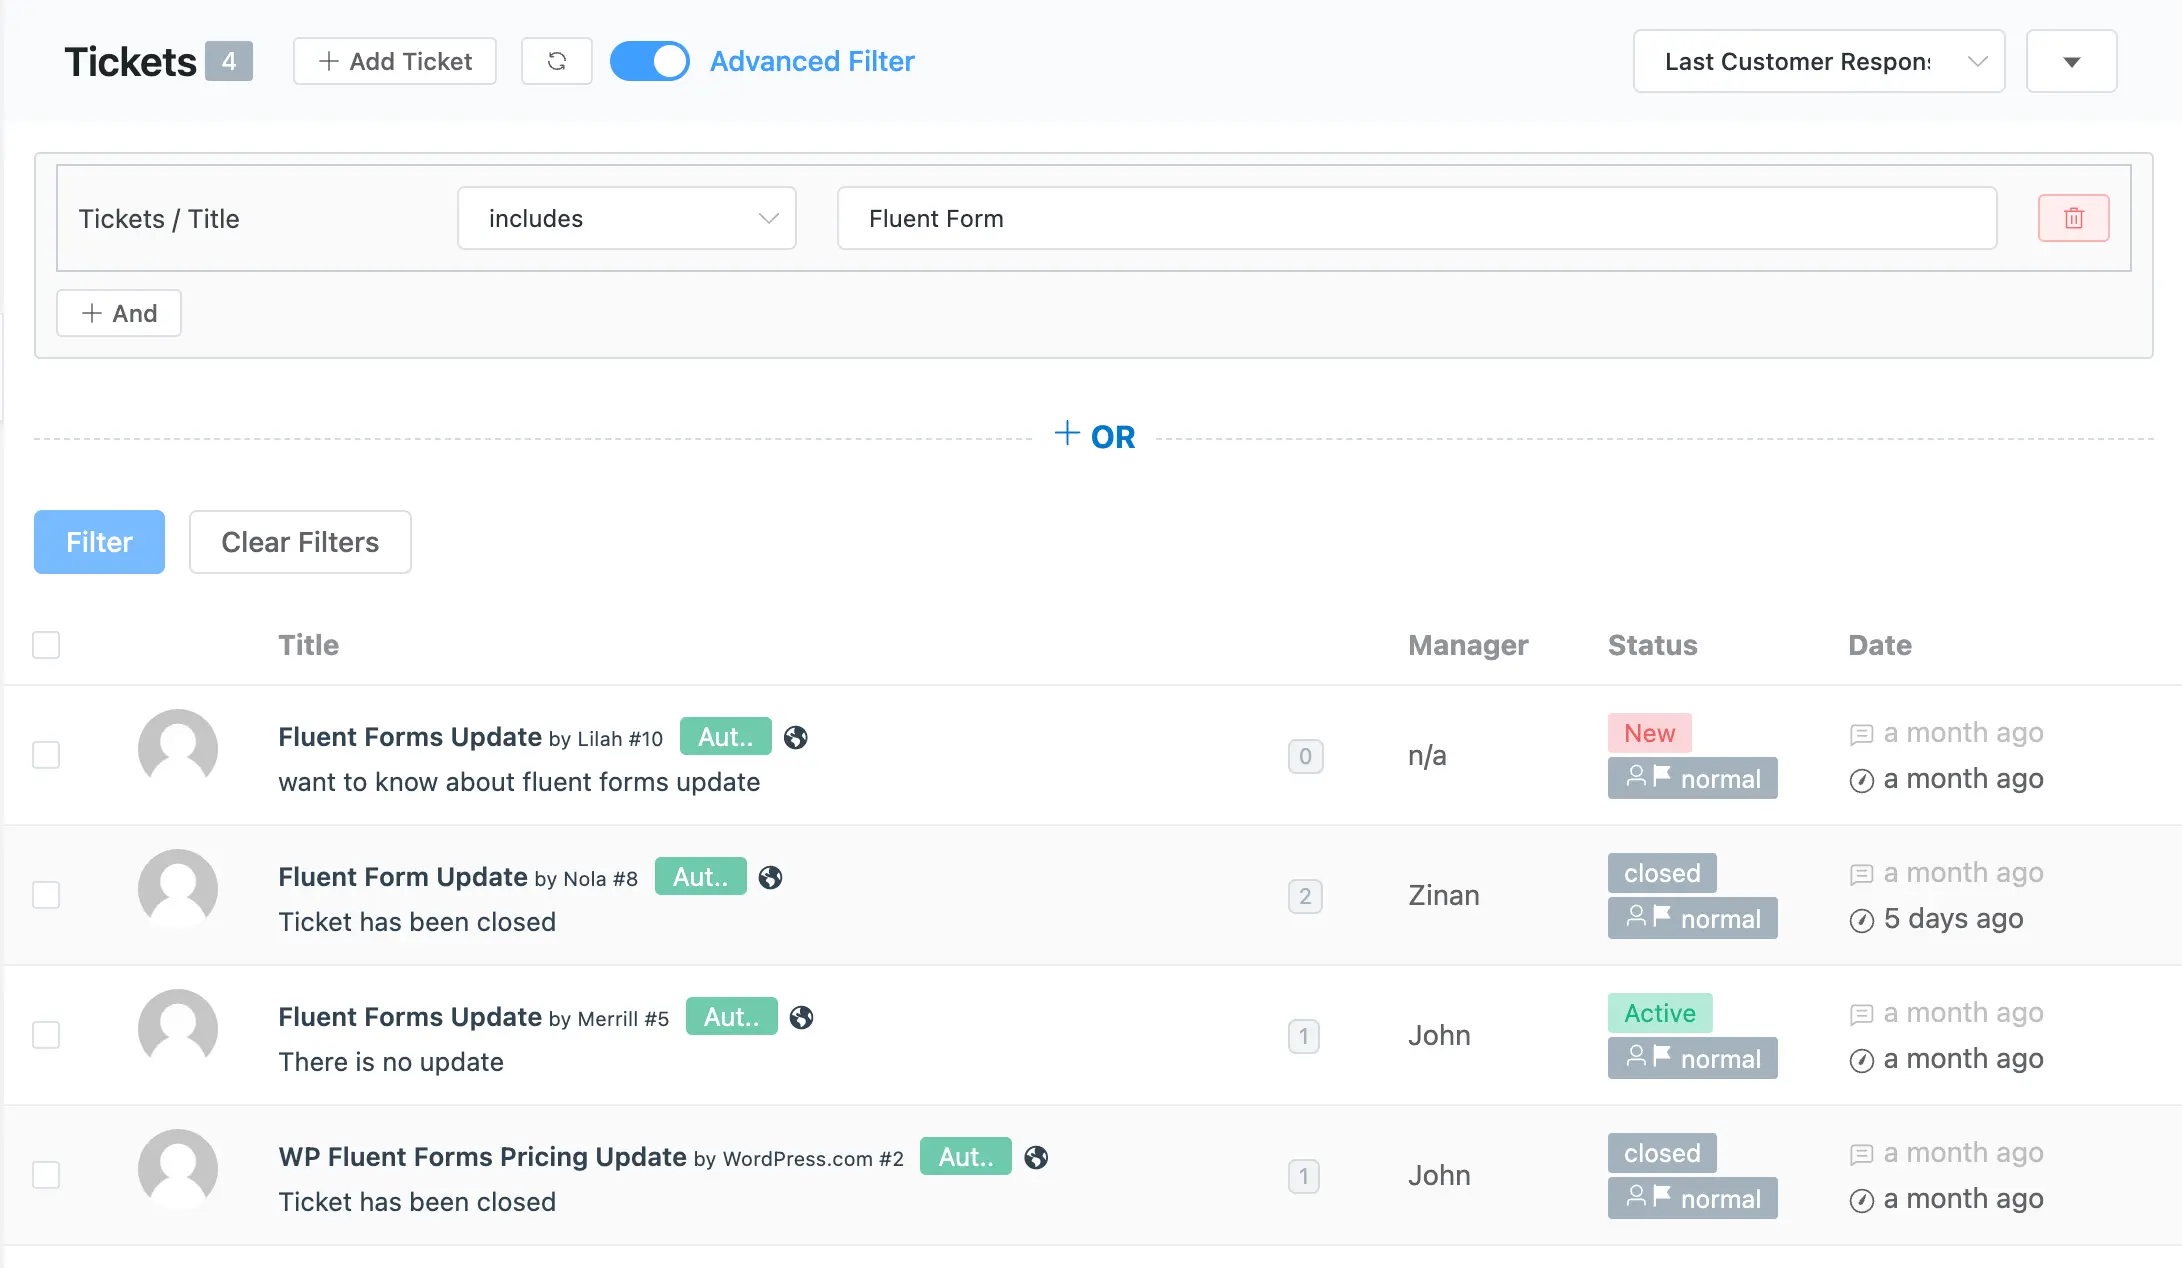The image size is (2182, 1268).
Task: Click avatar of Lilah's ticket #10
Action: click(178, 749)
